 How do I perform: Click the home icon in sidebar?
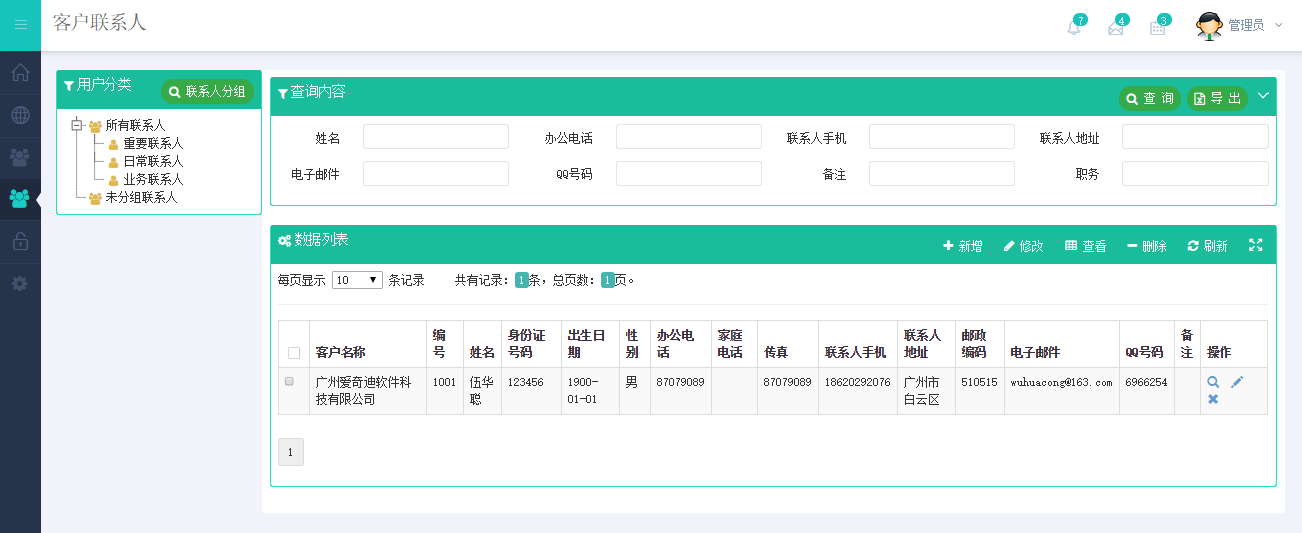pyautogui.click(x=20, y=73)
